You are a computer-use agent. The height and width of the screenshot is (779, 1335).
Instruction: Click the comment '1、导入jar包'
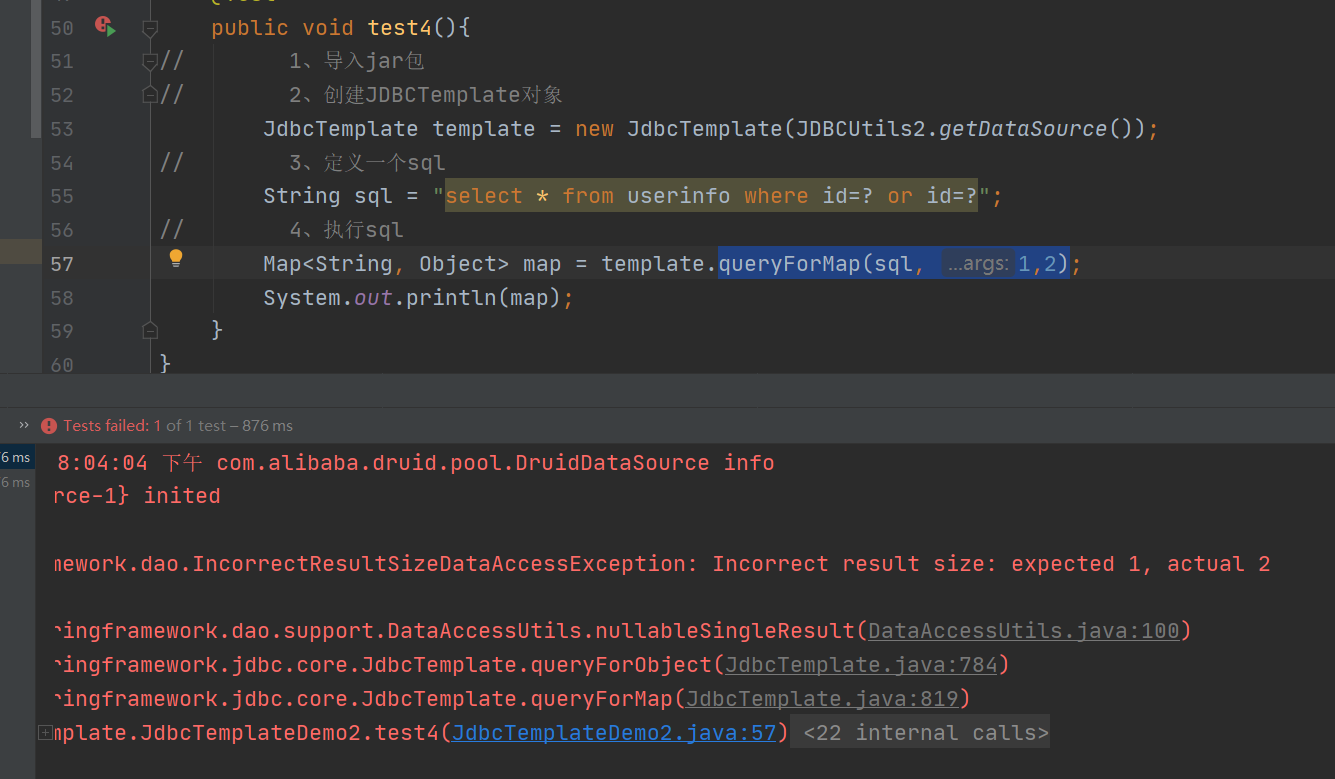tap(357, 62)
